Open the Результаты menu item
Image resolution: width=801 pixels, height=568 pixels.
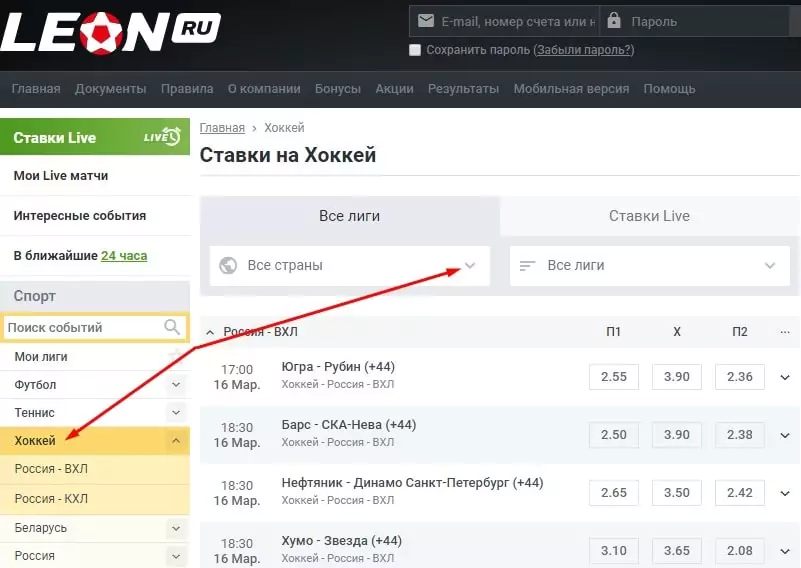(x=463, y=89)
